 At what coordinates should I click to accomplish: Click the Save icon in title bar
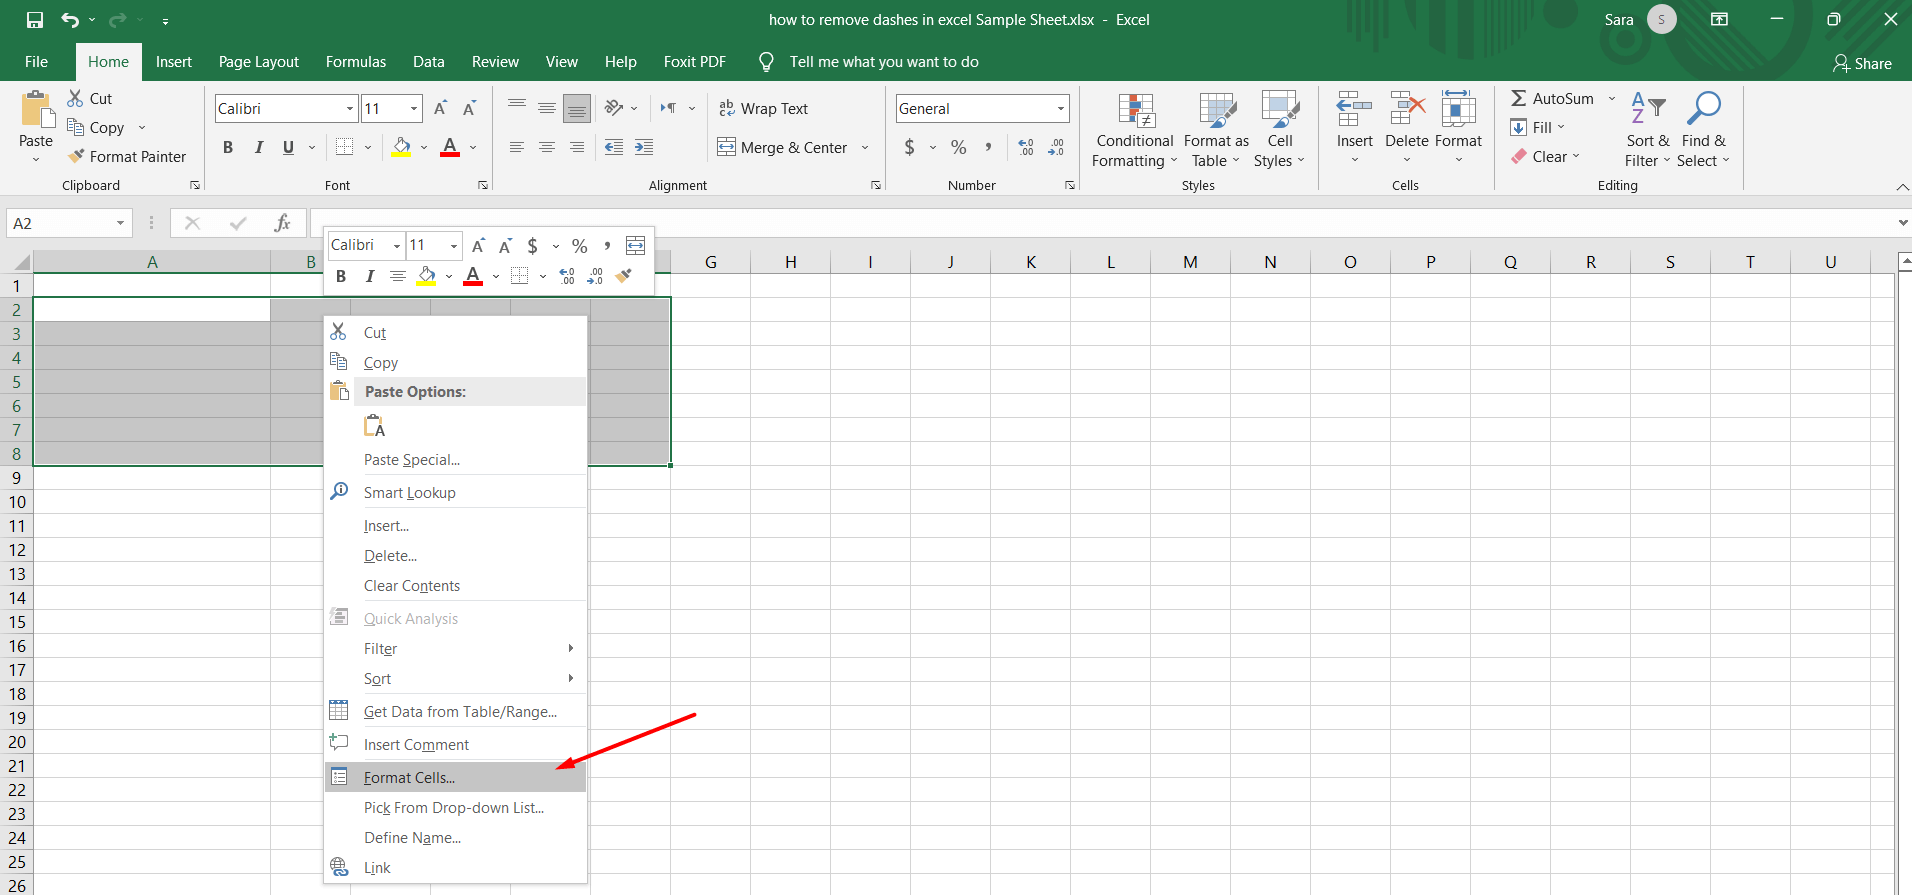35,20
